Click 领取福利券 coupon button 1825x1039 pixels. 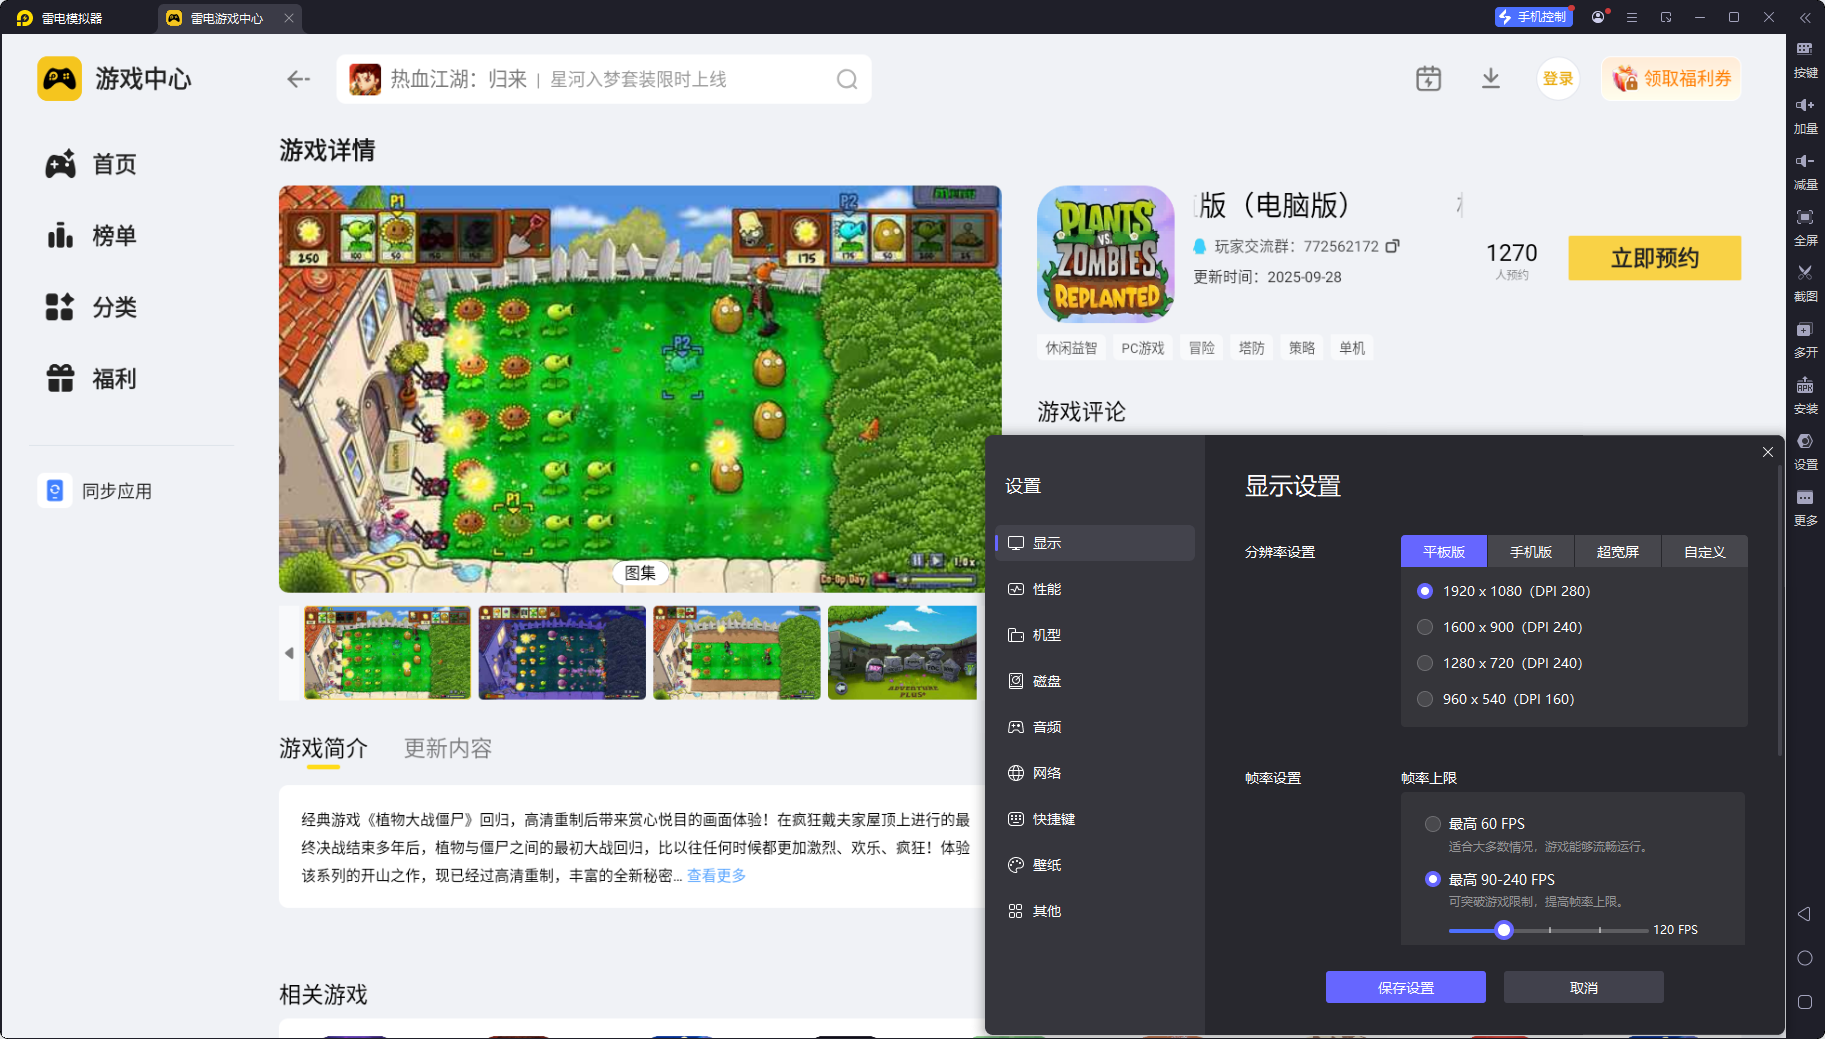[x=1671, y=79]
